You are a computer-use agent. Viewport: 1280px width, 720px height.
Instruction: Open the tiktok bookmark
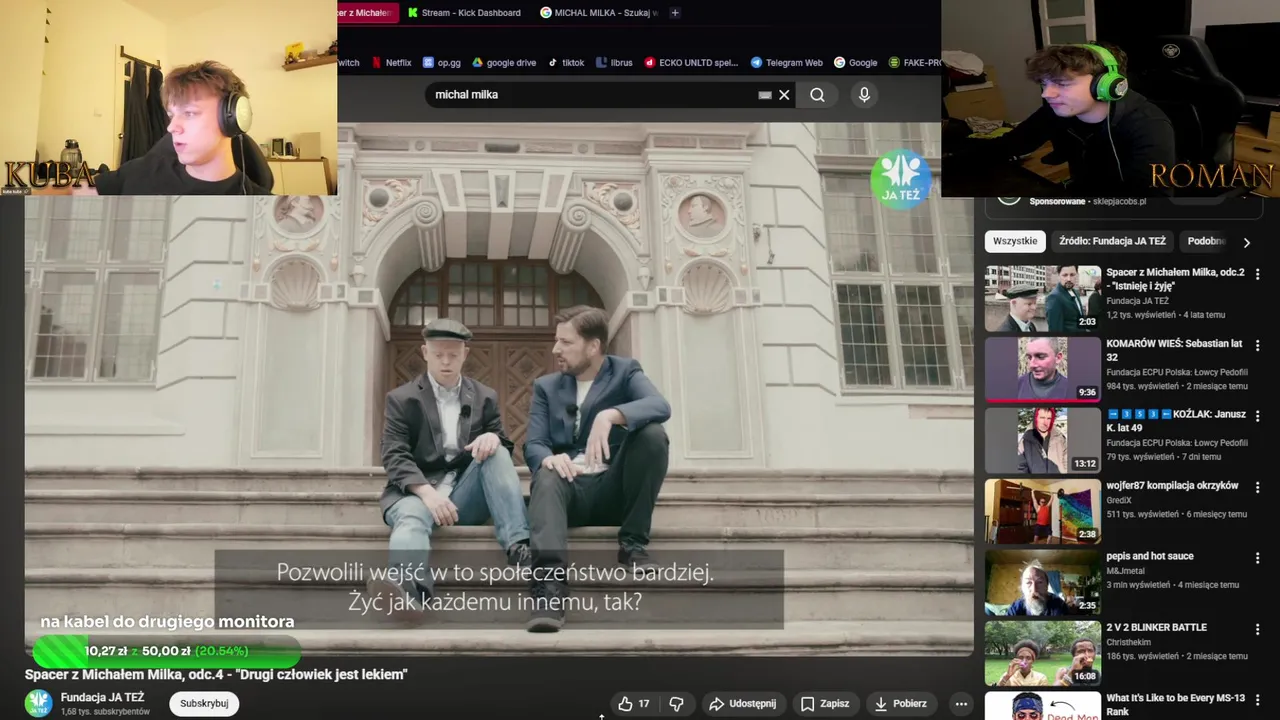pyautogui.click(x=565, y=62)
